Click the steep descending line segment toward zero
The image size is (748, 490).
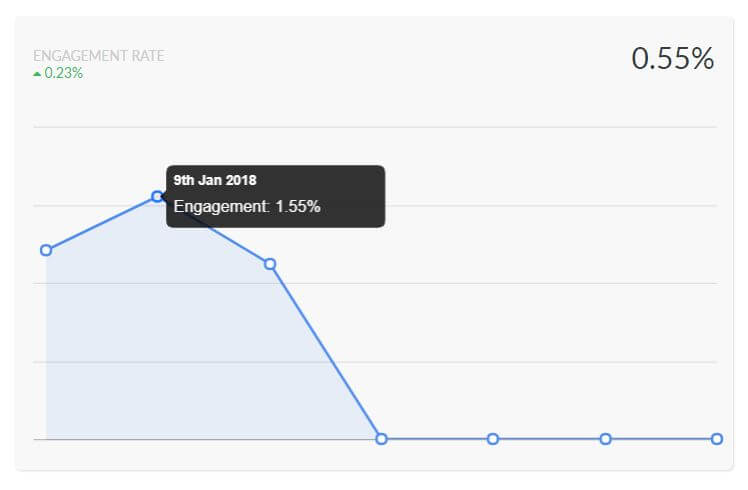click(x=325, y=351)
